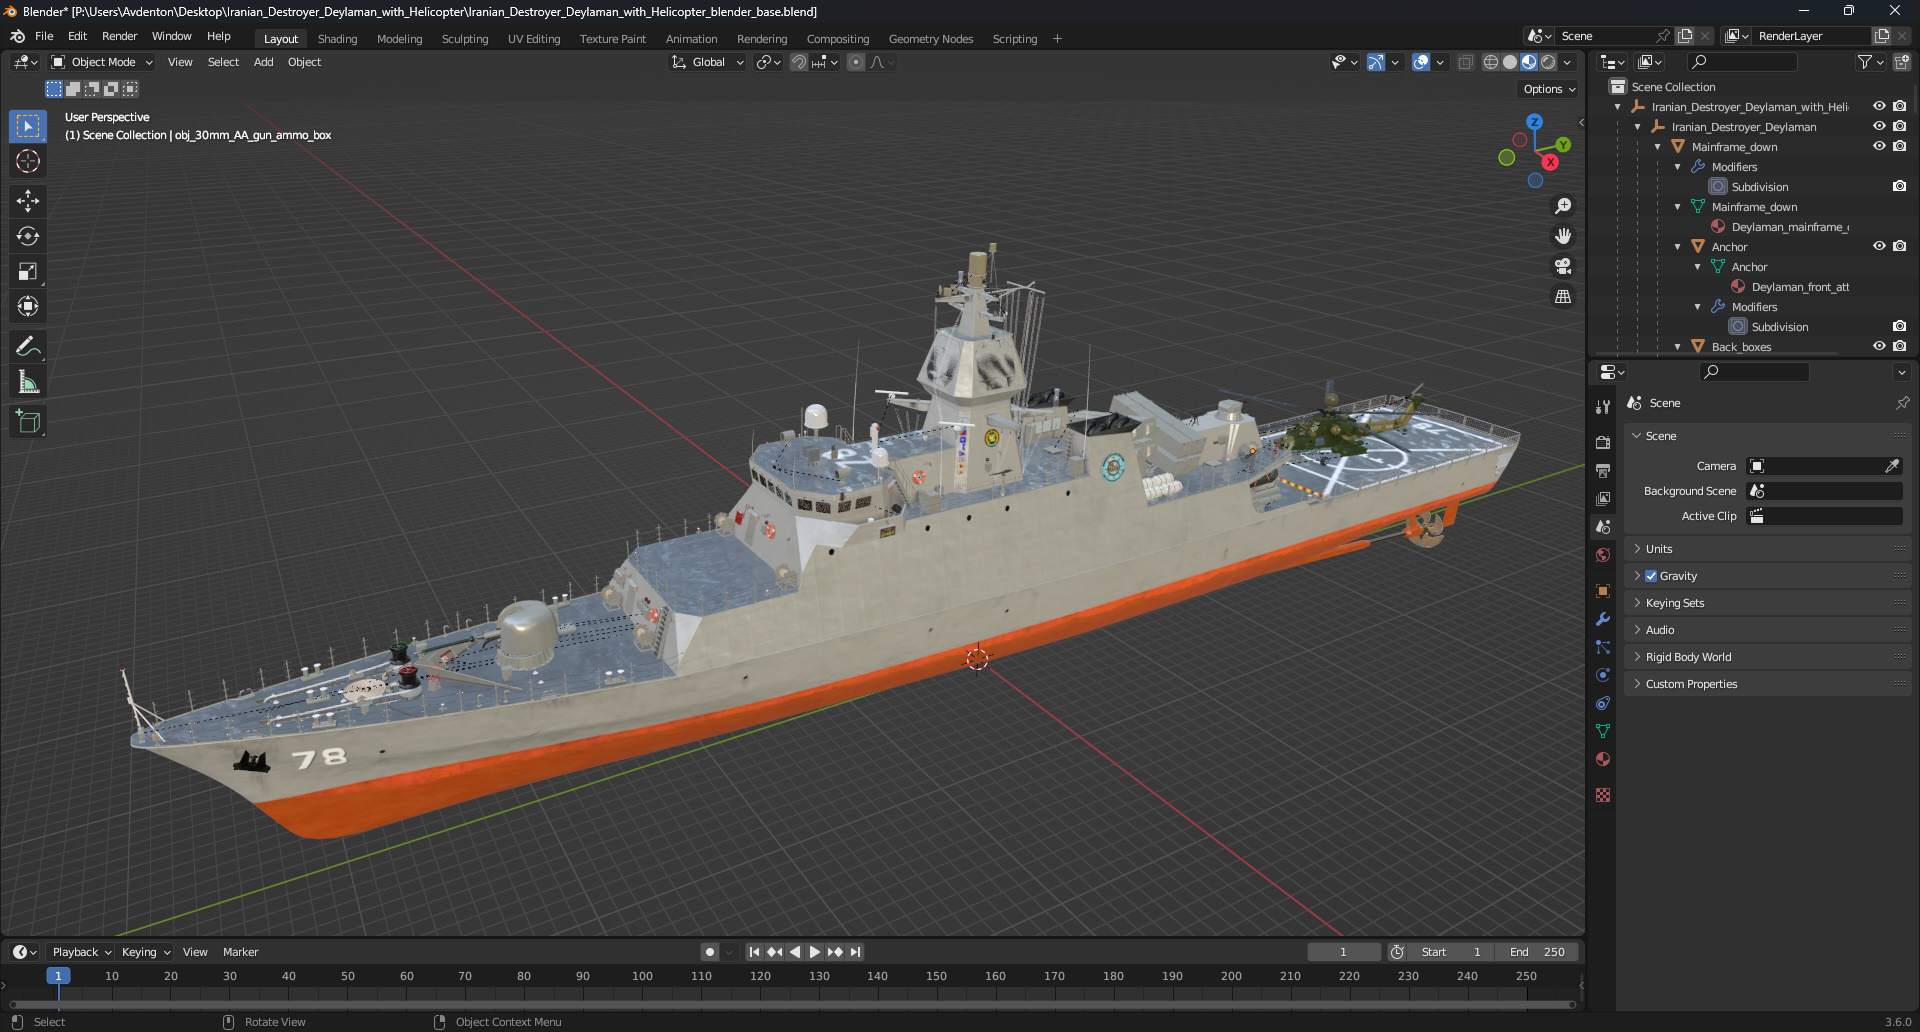Screen dimensions: 1920x1032
Task: Open the Modifiers properties tab
Action: pyautogui.click(x=1603, y=619)
